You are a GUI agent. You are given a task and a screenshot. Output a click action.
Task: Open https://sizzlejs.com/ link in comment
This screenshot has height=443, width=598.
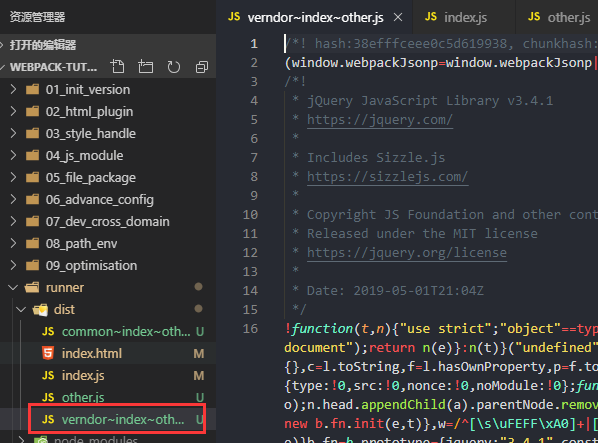coord(387,177)
